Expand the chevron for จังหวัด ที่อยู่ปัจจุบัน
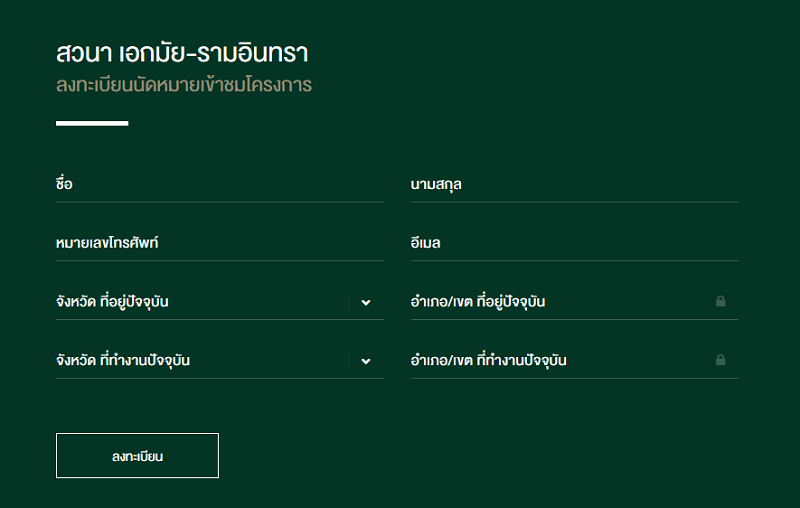The image size is (800, 508). 366,302
